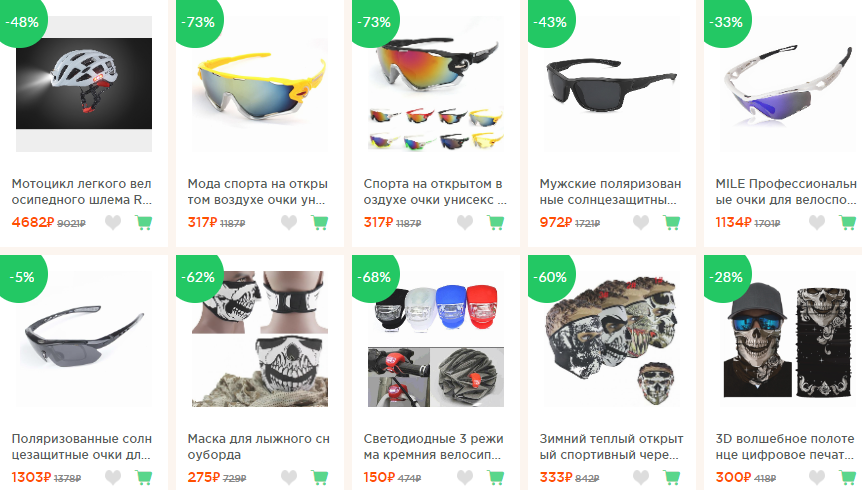Add the 300₽ 3D bandana to cart
Image resolution: width=862 pixels, height=490 pixels.
[847, 477]
